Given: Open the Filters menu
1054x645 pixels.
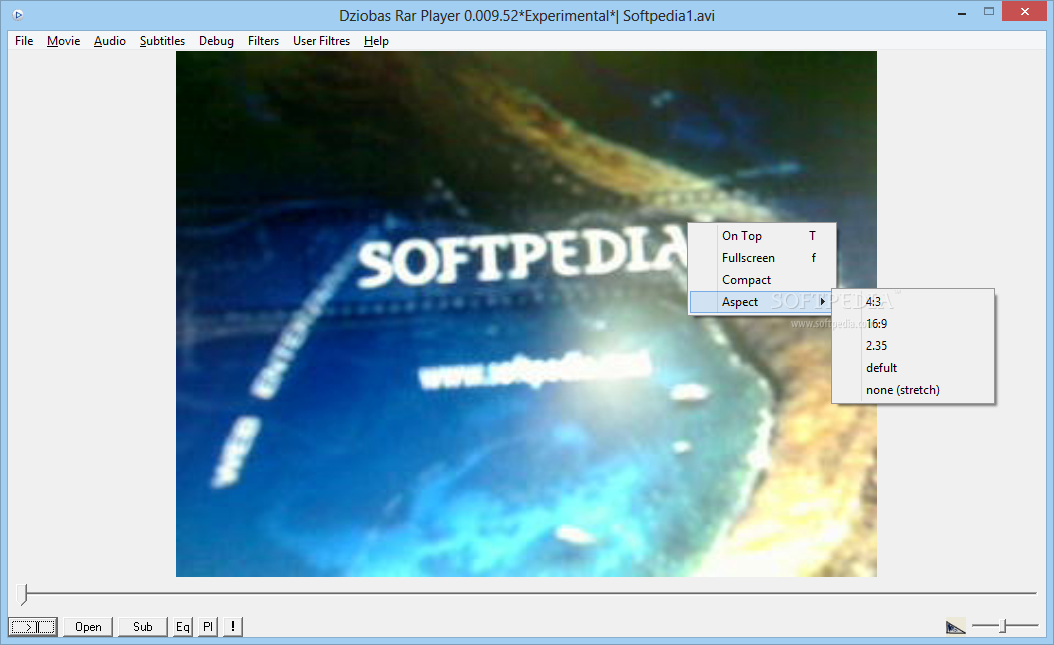Looking at the screenshot, I should click(263, 41).
